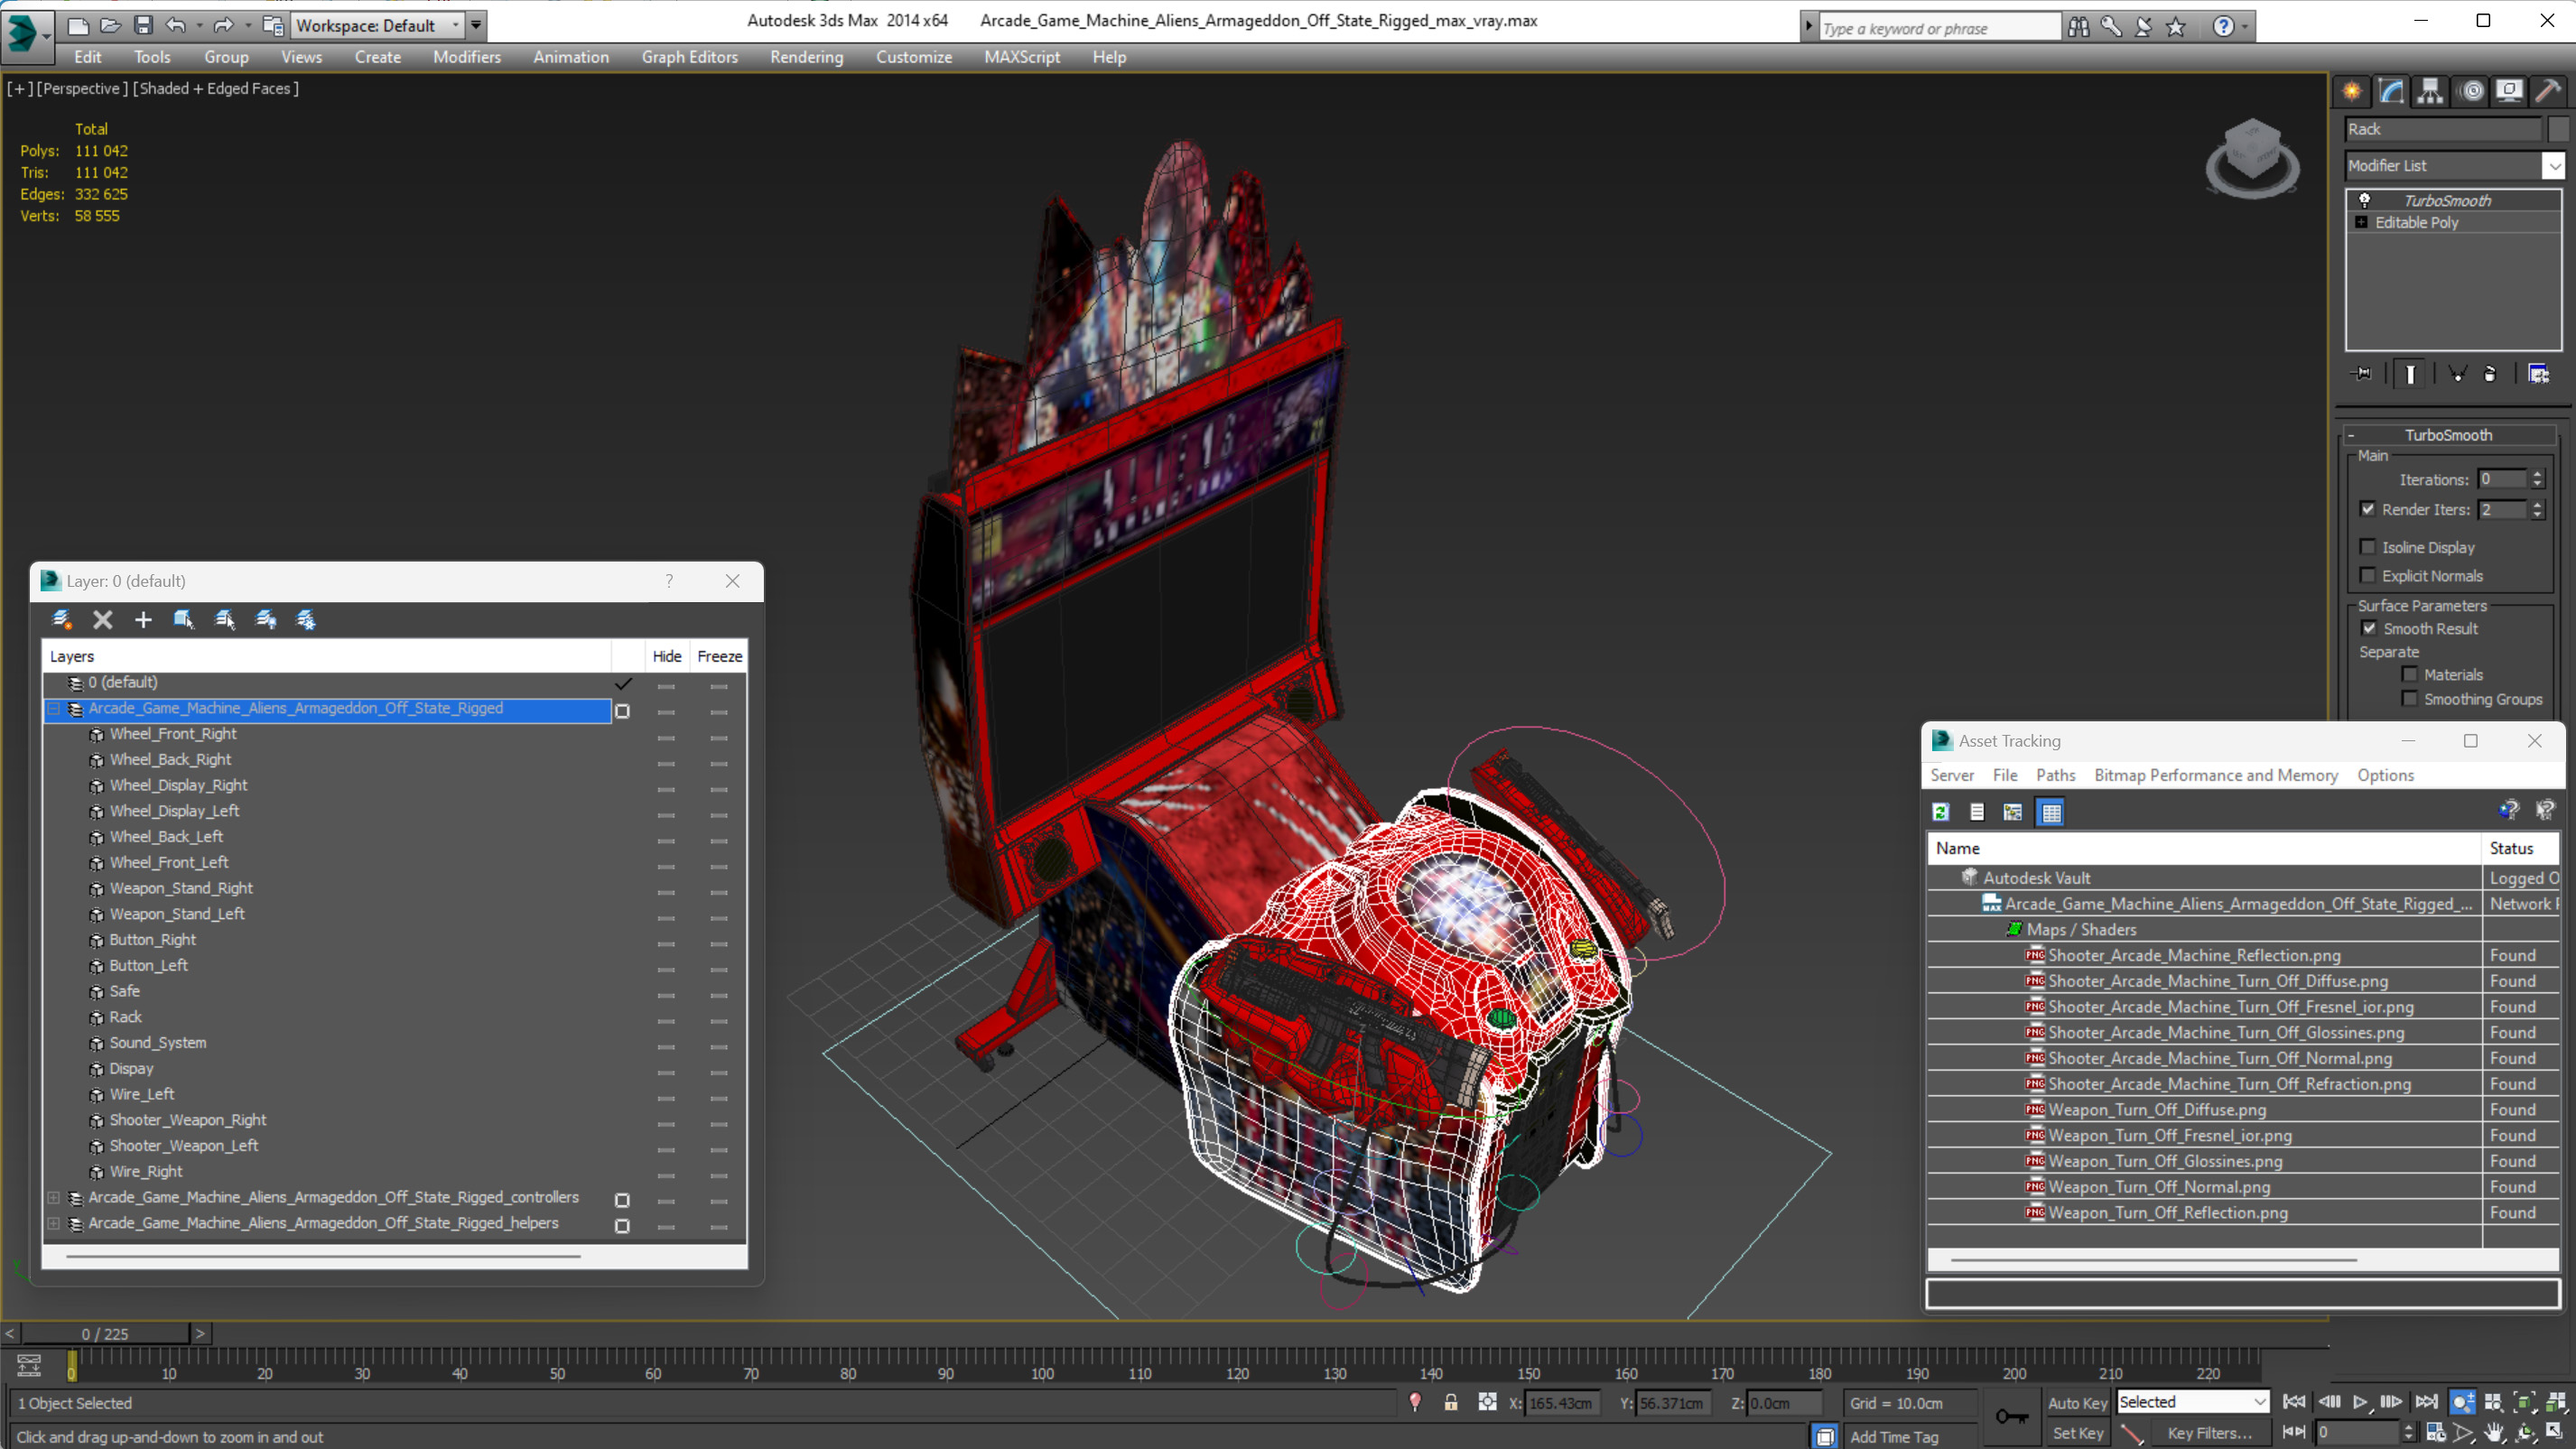Click Add Selected Objects plus icon
Screen dimensions: 2576x1449
coord(143,620)
